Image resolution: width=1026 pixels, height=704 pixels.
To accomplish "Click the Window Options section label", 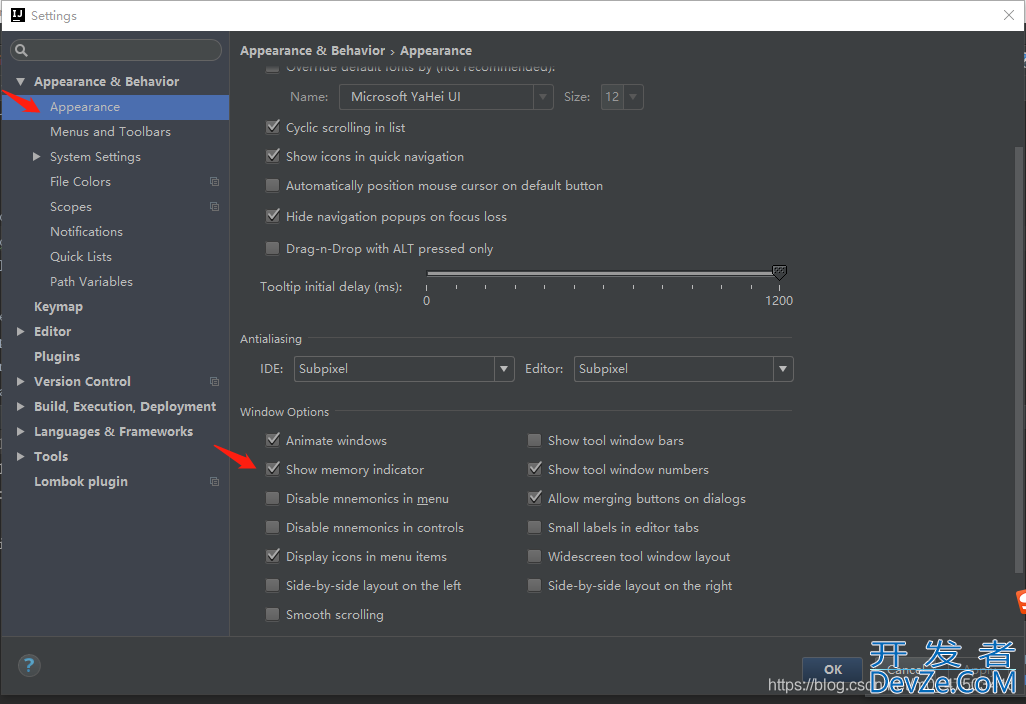I will [x=285, y=412].
